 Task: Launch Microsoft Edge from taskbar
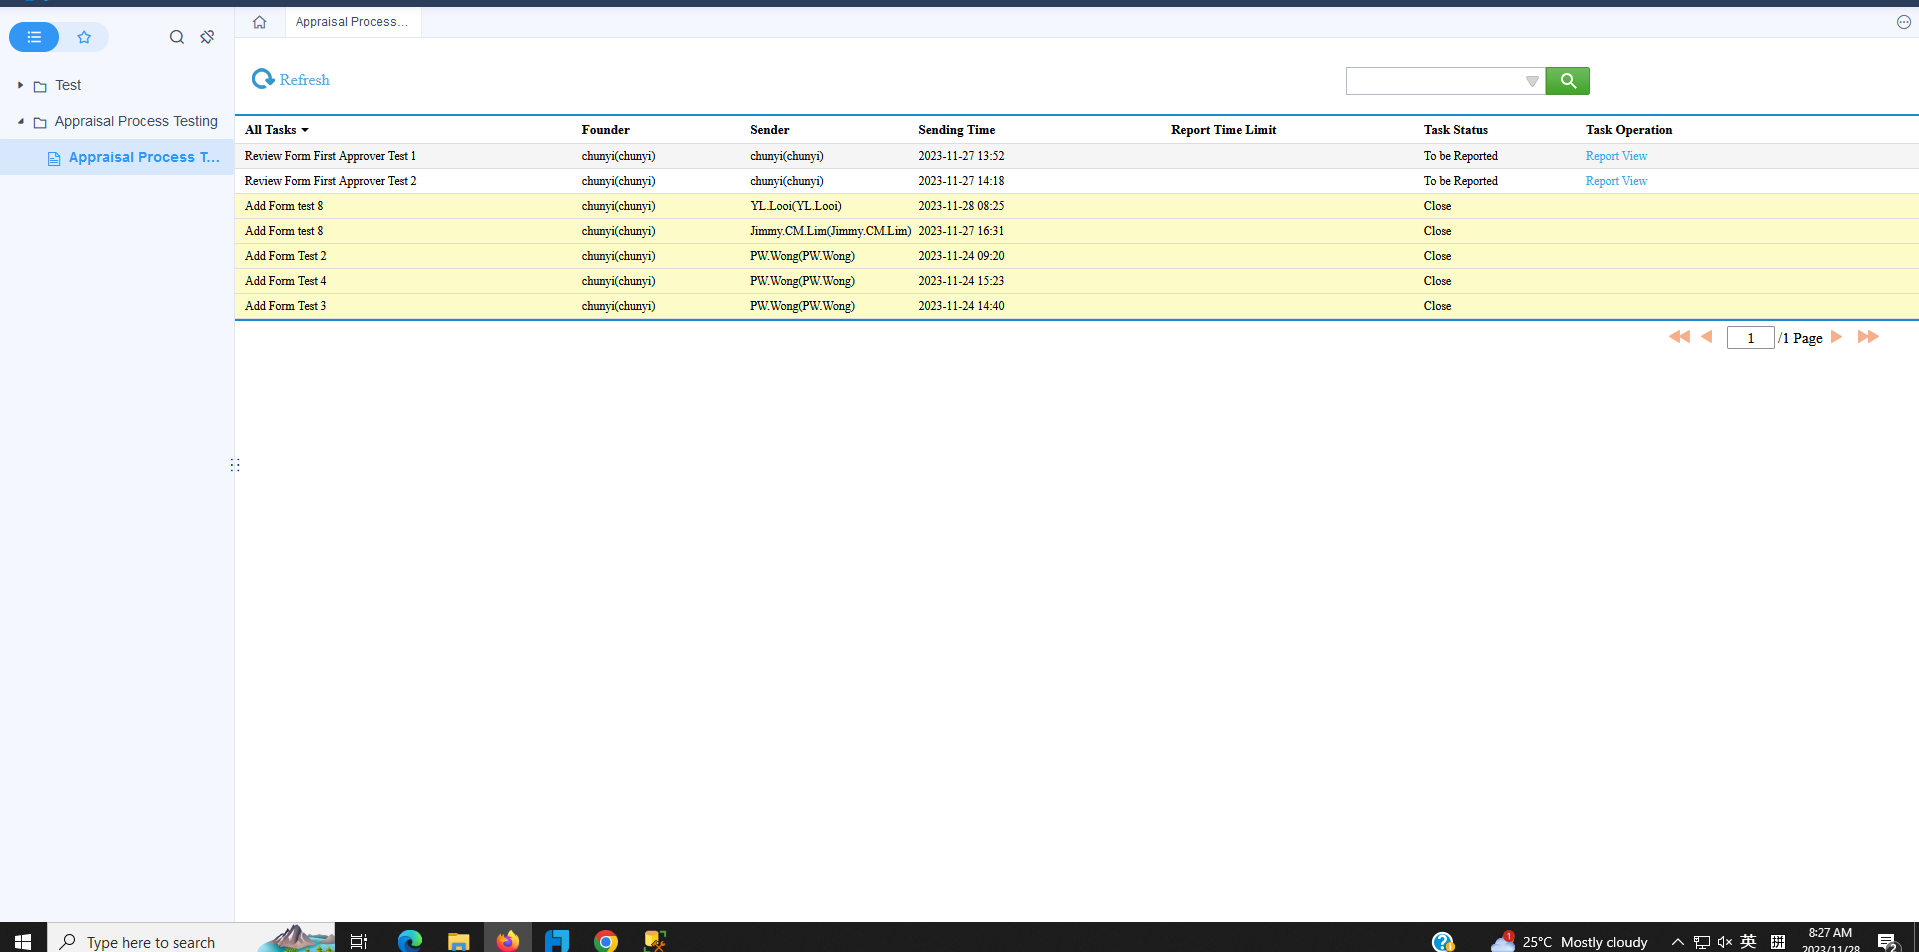pos(409,941)
